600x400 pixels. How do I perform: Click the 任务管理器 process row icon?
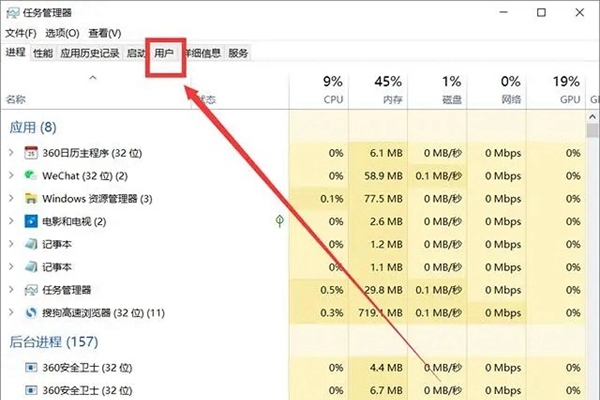pyautogui.click(x=31, y=290)
